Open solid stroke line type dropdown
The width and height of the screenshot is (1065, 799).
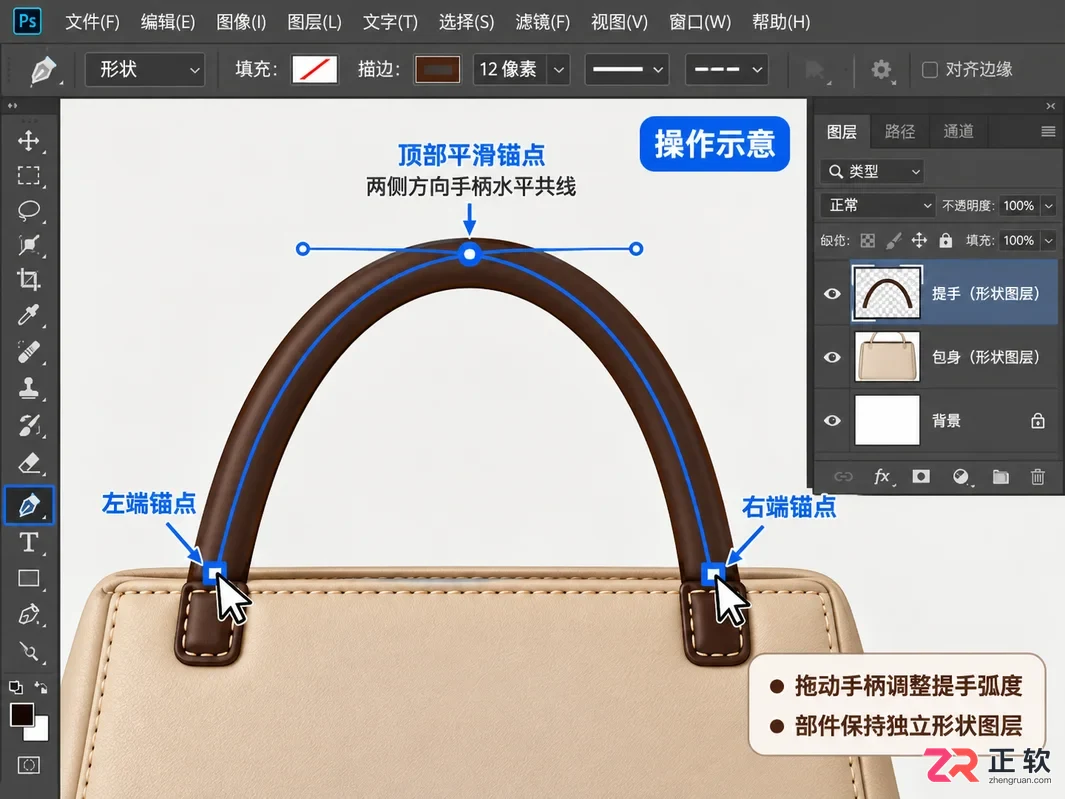pos(626,69)
